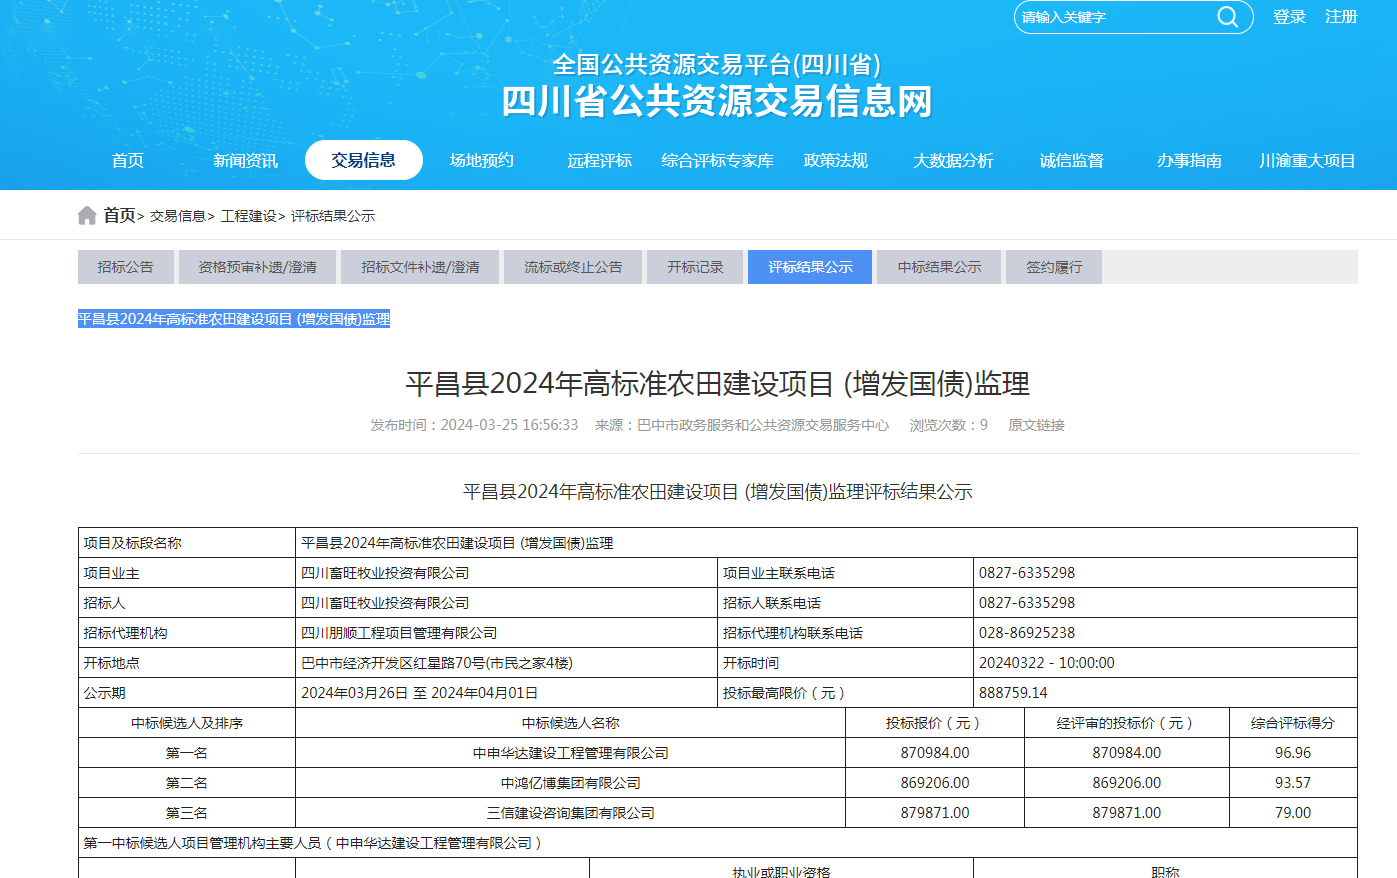Image resolution: width=1397 pixels, height=878 pixels.
Task: Open 场地预约 navigation item
Action: [481, 160]
